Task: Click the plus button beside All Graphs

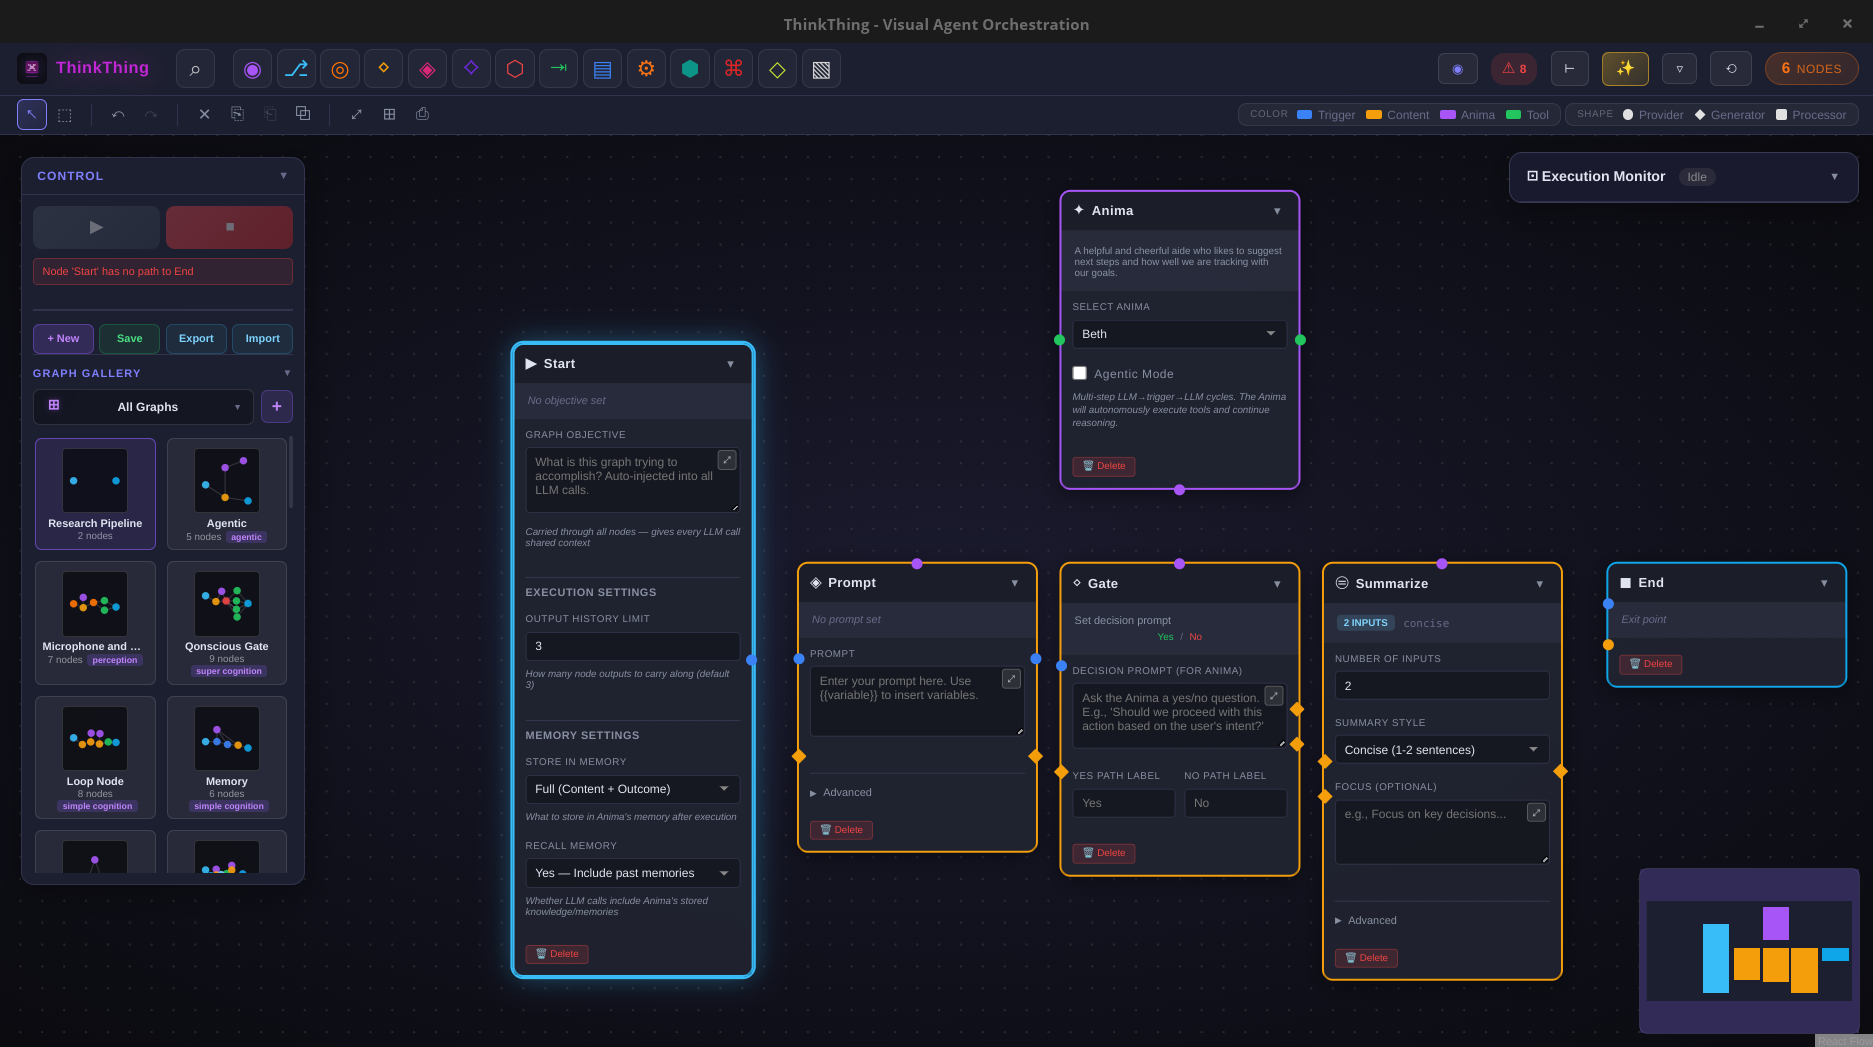Action: click(277, 407)
